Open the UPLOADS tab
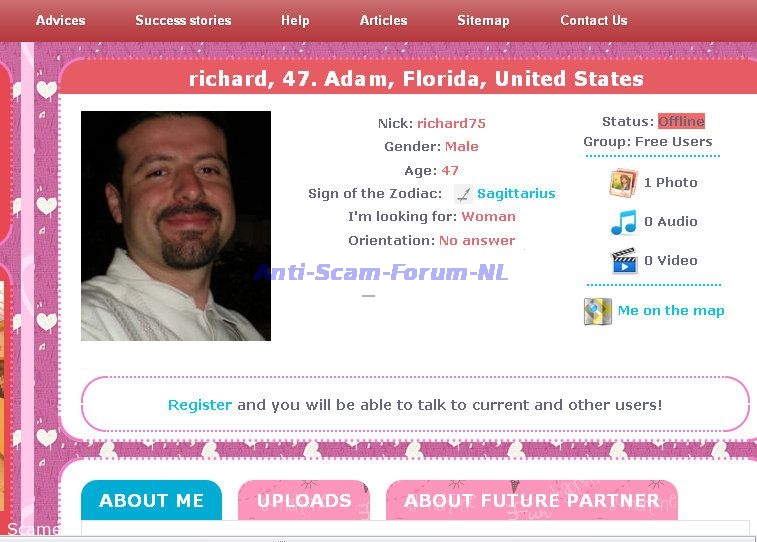Screen dimensions: 757x542 (x=304, y=501)
